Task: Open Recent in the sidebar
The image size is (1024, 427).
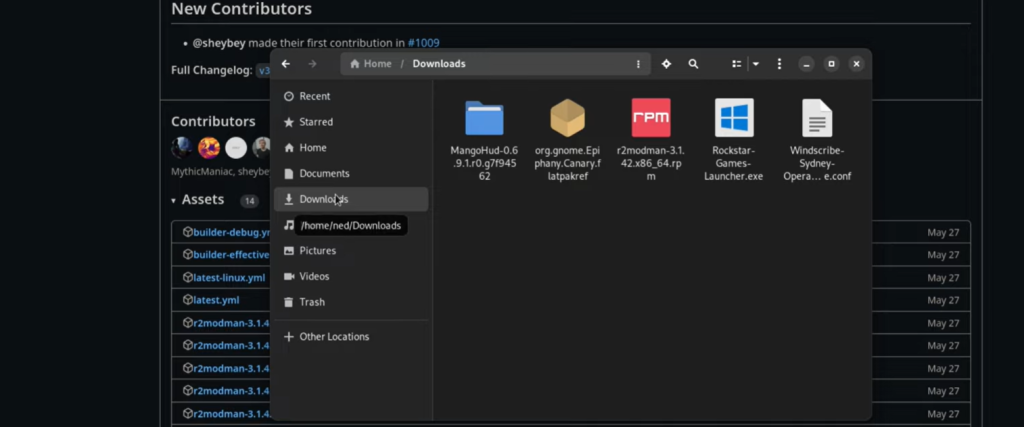Action: pyautogui.click(x=351, y=96)
